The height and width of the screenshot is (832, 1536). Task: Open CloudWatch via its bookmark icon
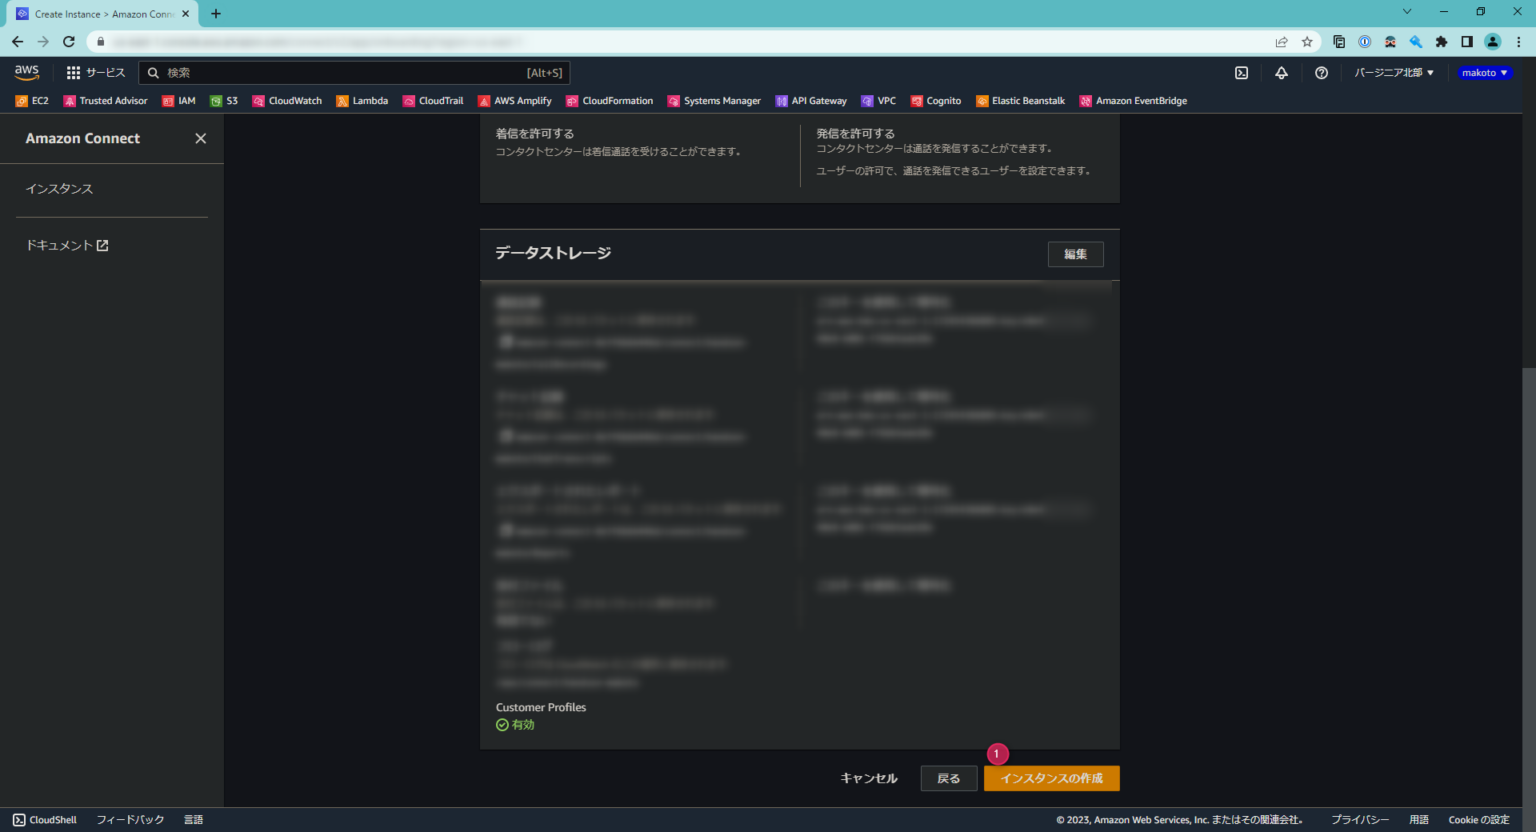[287, 100]
